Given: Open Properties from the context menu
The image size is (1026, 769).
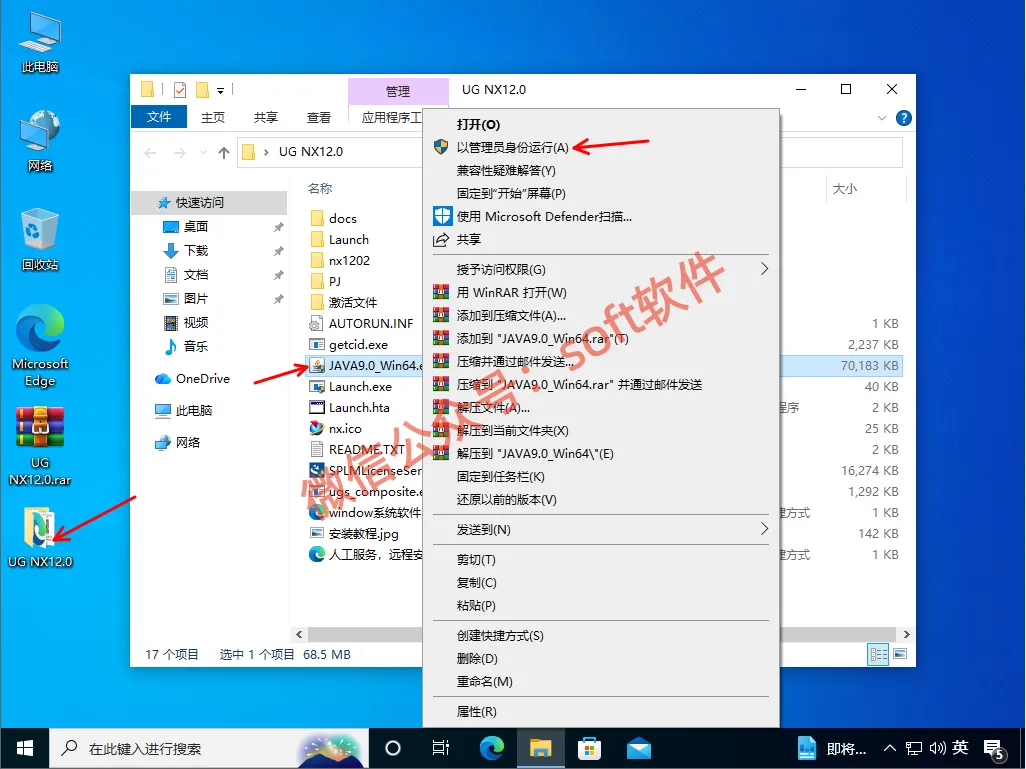Looking at the screenshot, I should pyautogui.click(x=601, y=711).
